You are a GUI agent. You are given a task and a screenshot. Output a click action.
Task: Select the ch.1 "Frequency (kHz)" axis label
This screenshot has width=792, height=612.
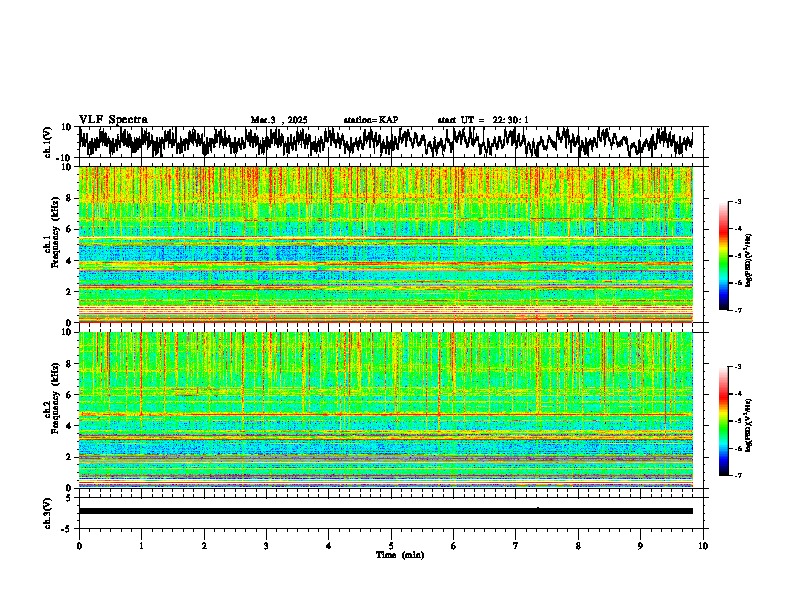[55, 231]
